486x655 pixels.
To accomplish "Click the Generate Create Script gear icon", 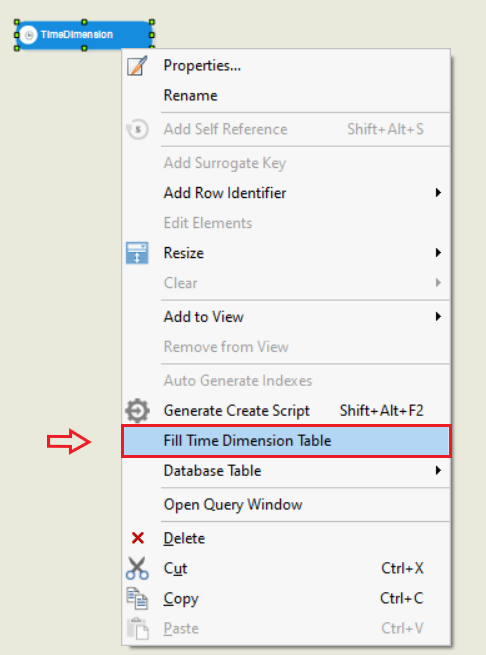I will point(137,411).
